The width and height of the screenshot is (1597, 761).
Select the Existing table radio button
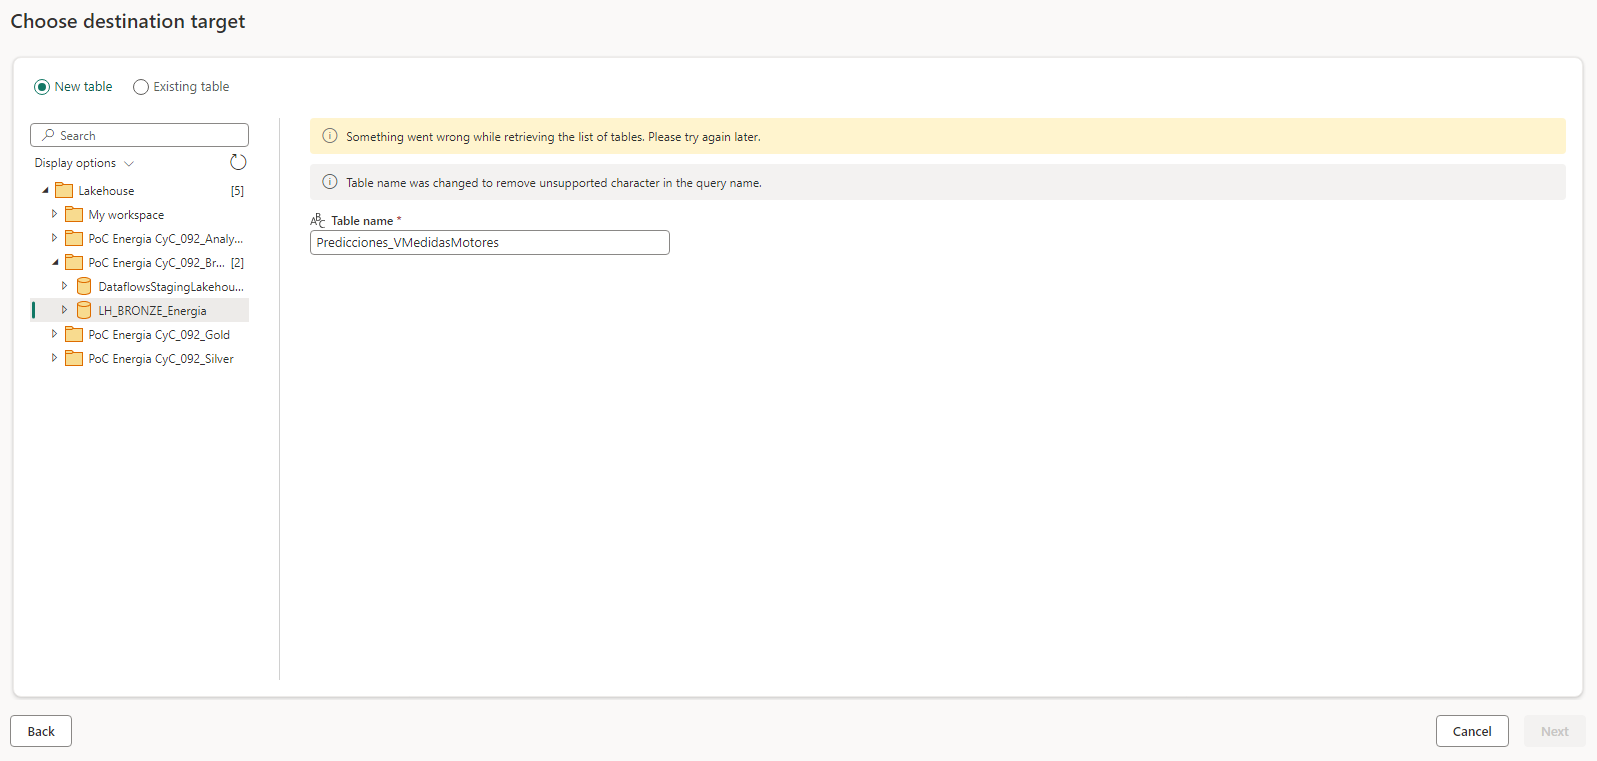point(141,87)
